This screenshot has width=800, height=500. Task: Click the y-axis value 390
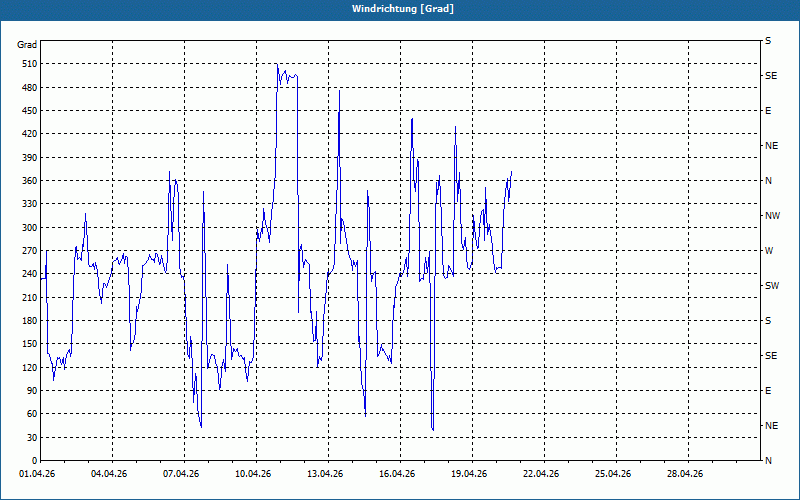30,158
